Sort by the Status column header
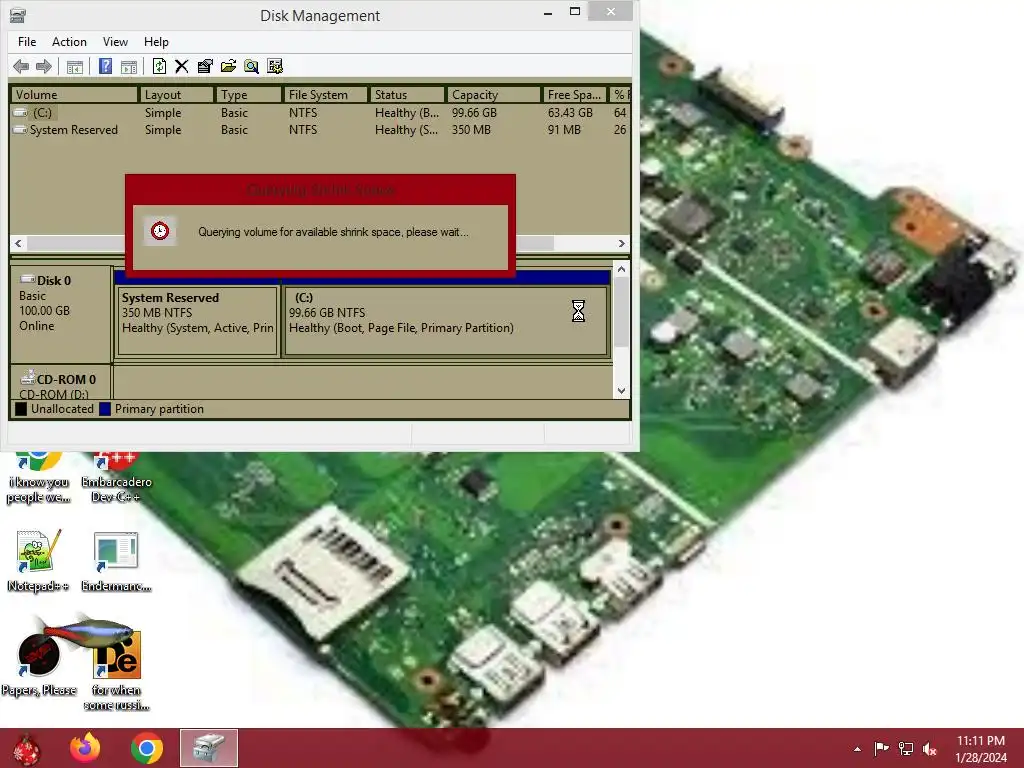This screenshot has width=1024, height=768. (x=407, y=95)
